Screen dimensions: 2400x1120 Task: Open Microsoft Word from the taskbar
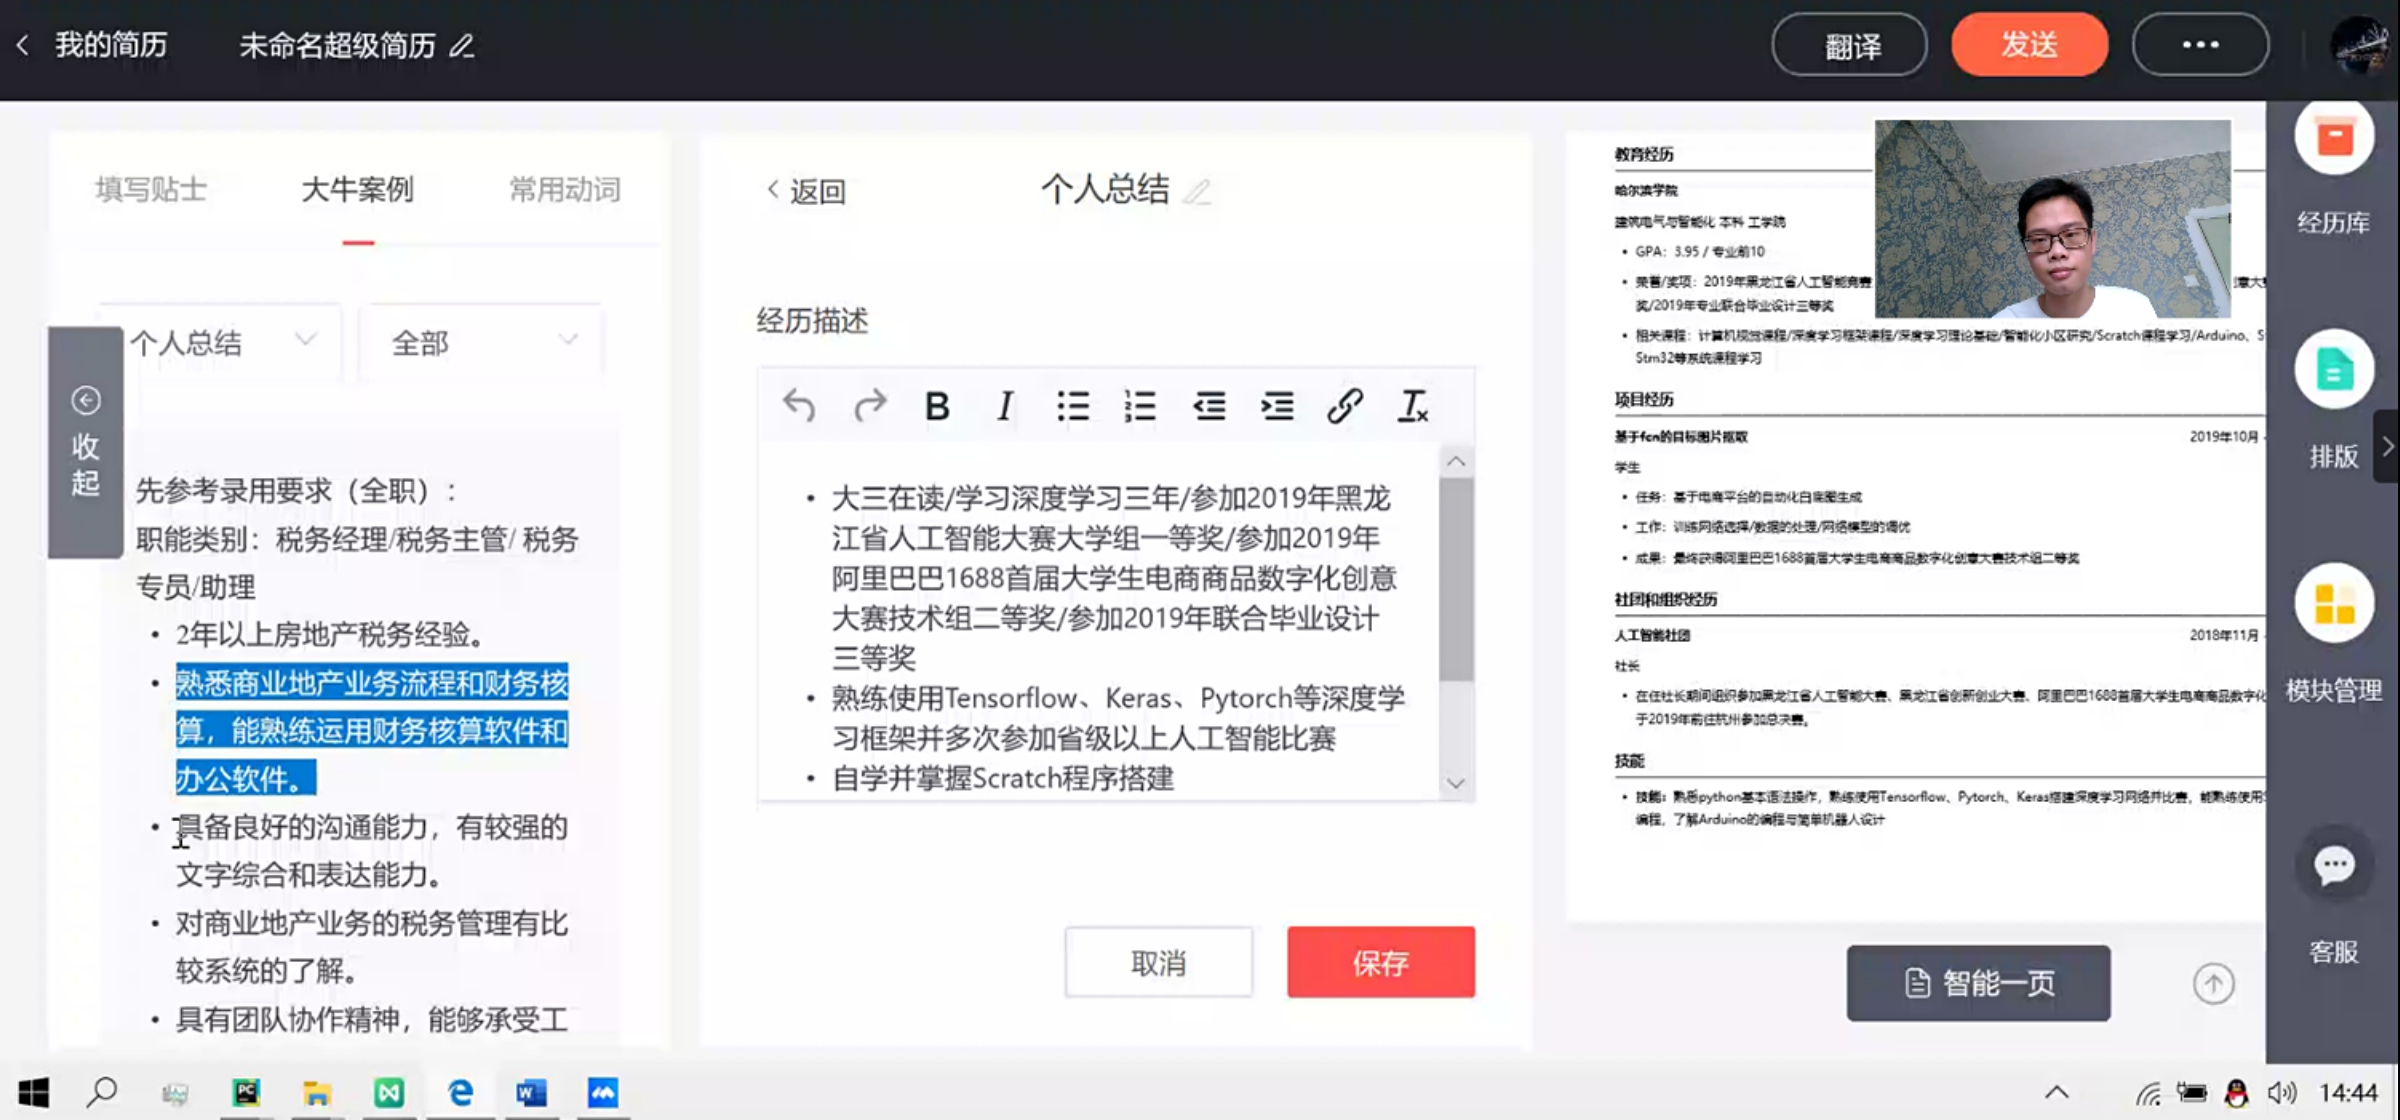pyautogui.click(x=531, y=1092)
